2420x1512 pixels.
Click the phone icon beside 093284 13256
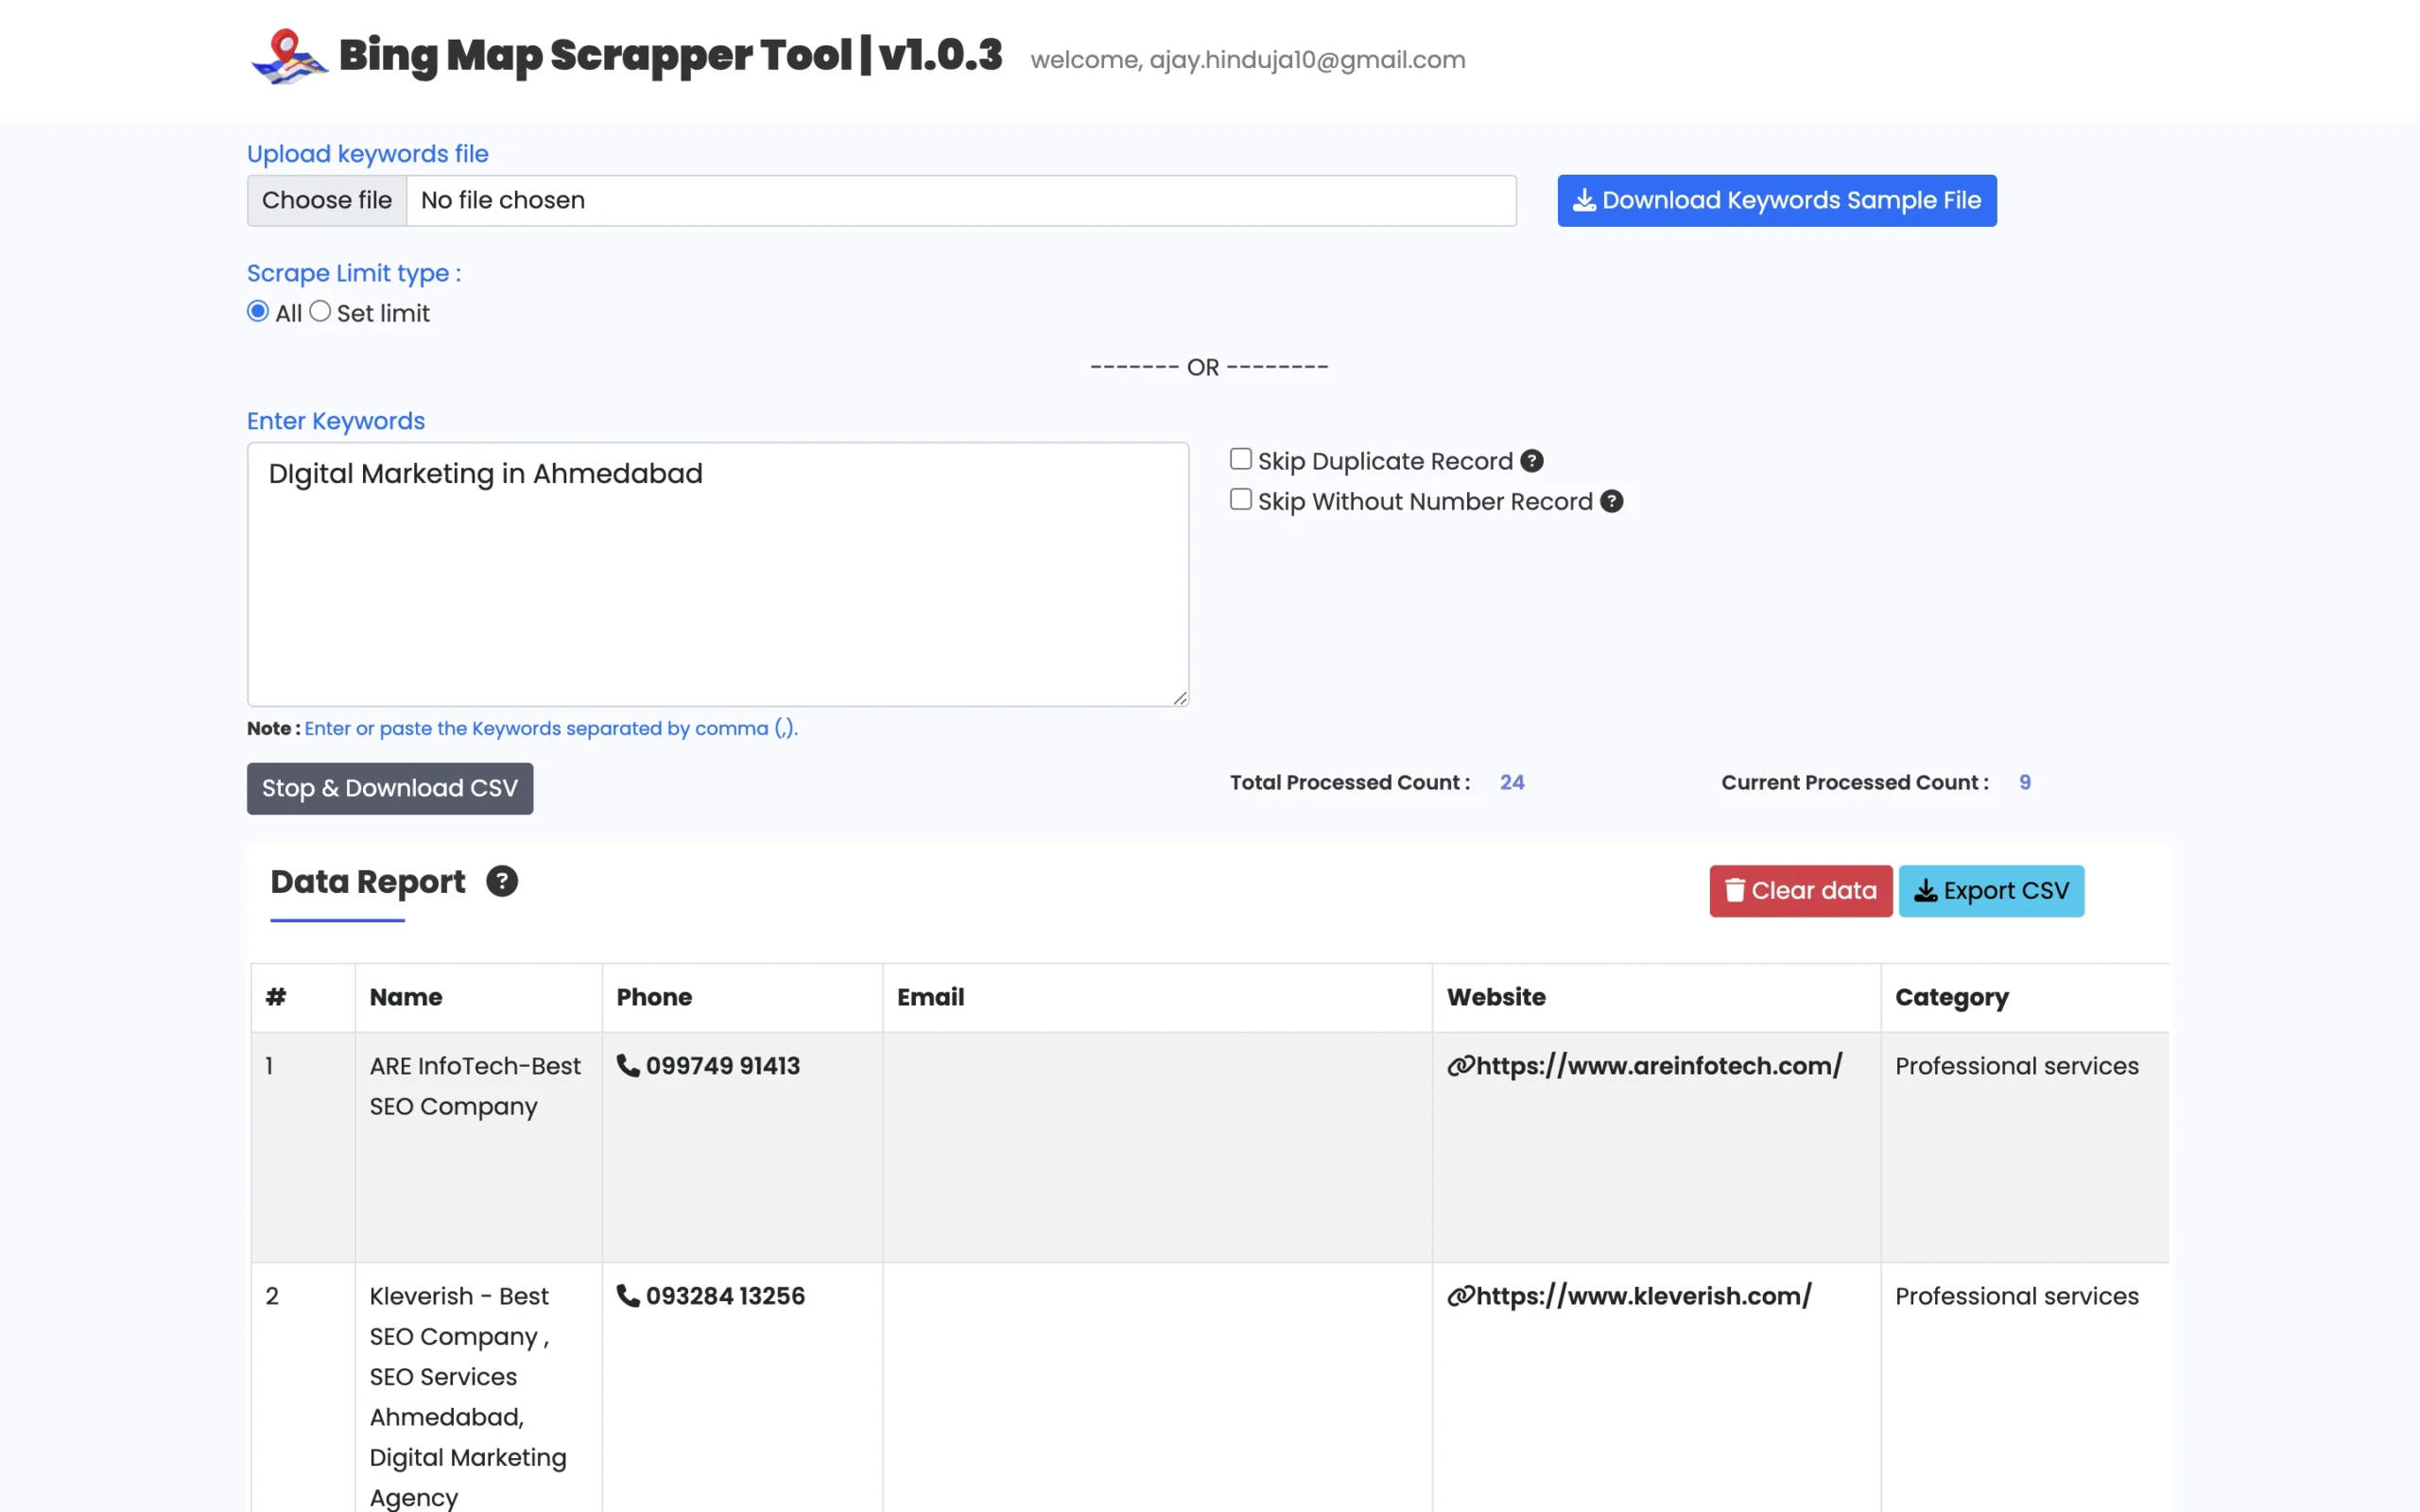(x=628, y=1295)
